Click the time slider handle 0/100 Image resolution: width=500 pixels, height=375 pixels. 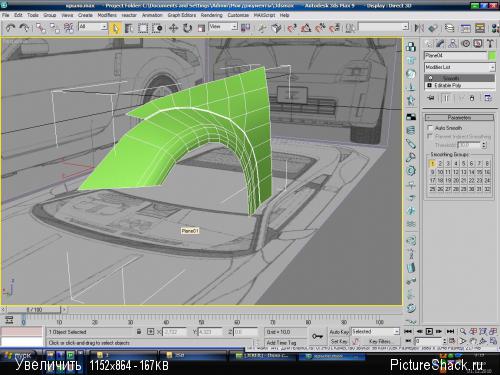tap(35, 310)
